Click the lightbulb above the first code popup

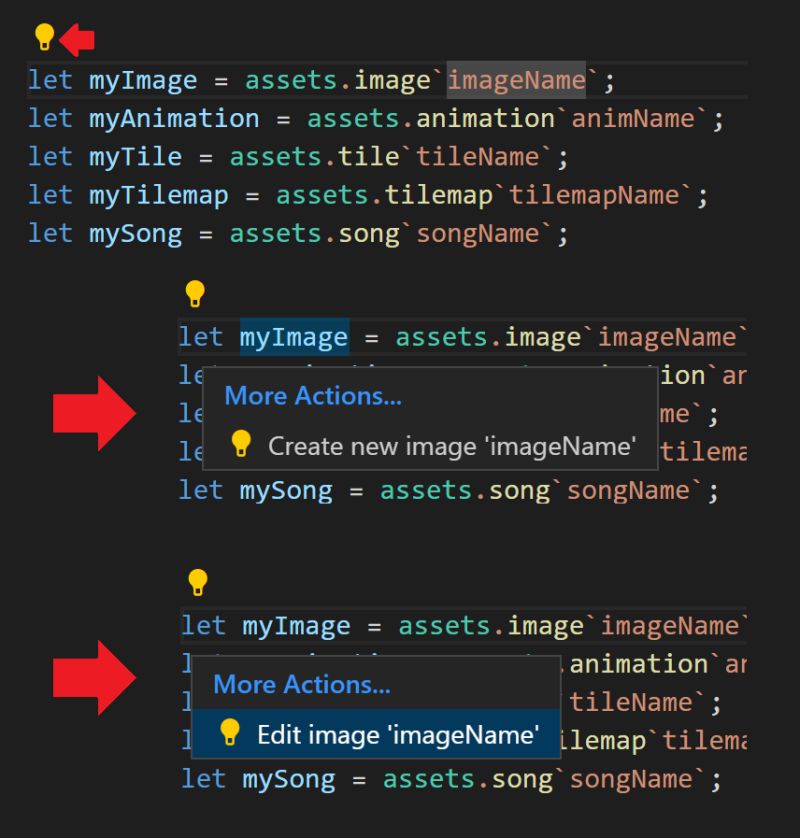coord(196,292)
